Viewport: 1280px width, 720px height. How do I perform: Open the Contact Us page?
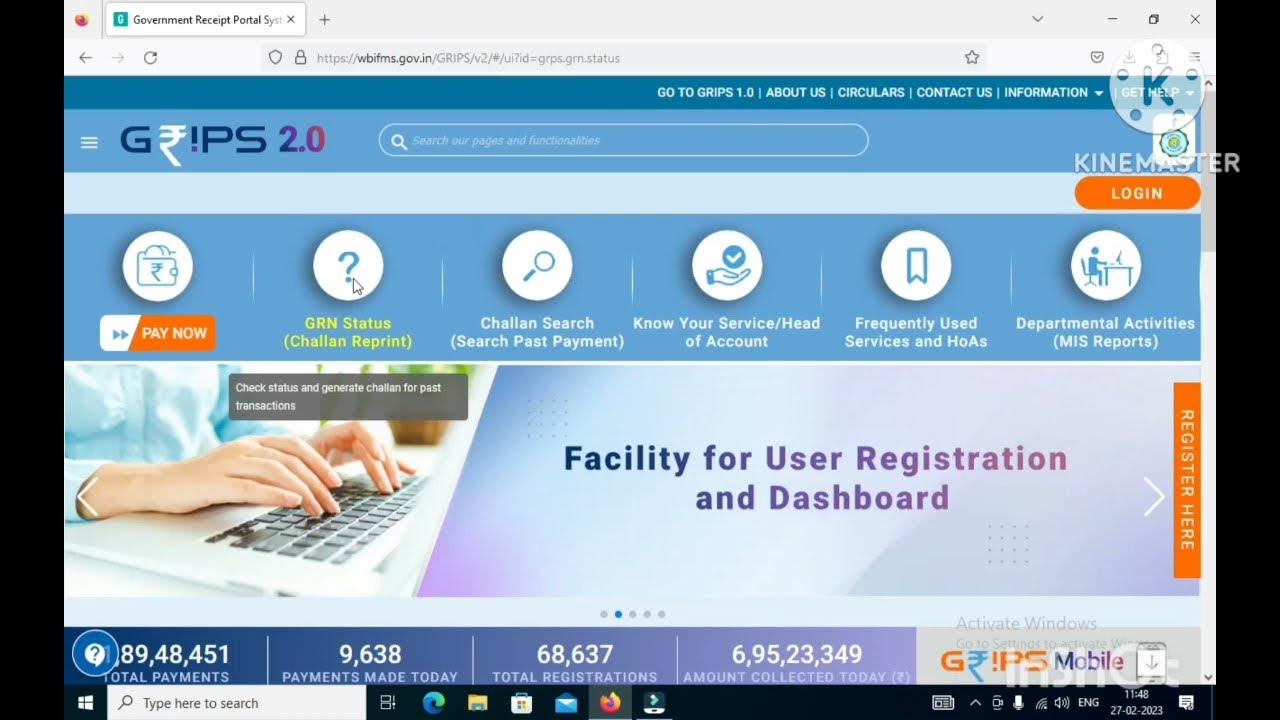click(954, 92)
